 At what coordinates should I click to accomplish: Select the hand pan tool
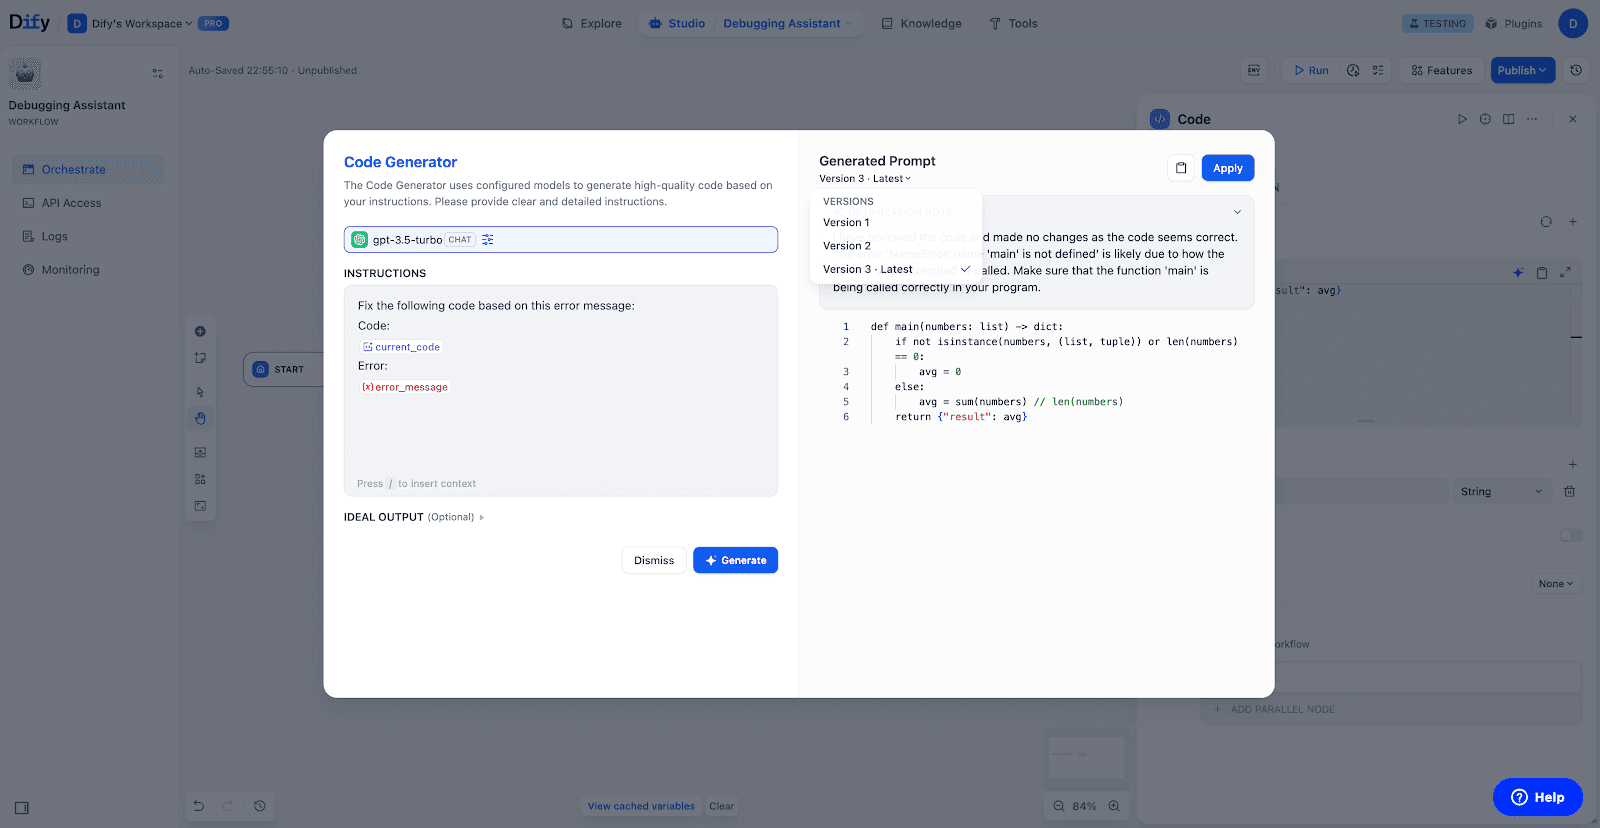[x=200, y=419]
